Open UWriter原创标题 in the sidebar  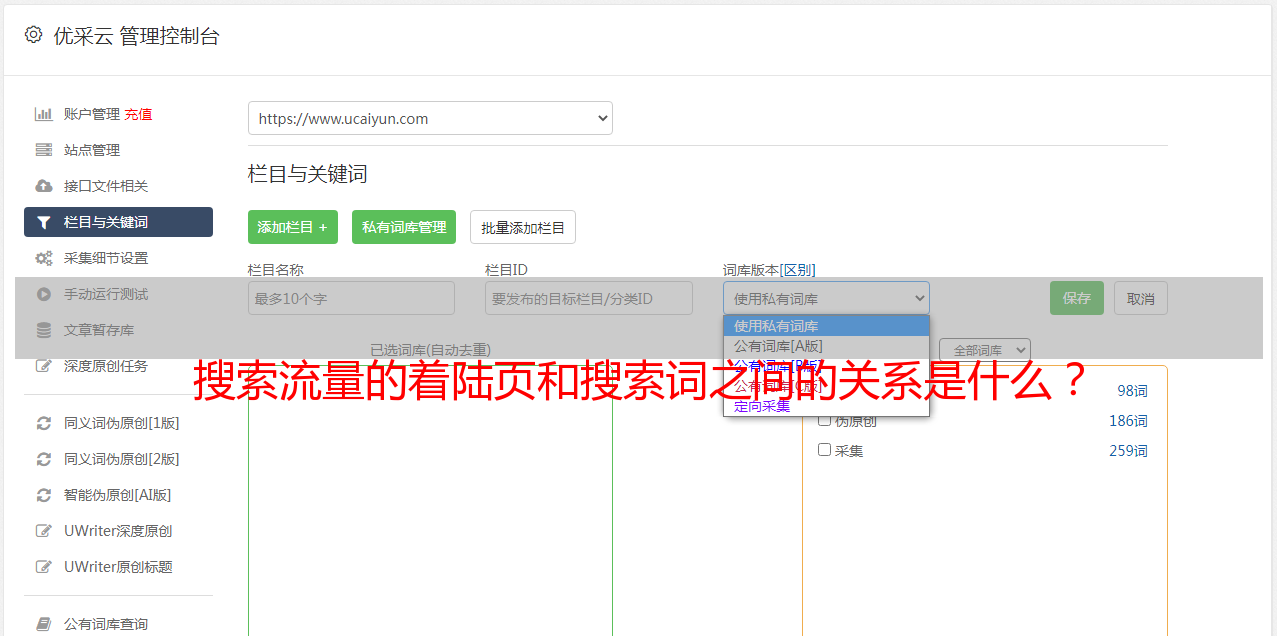(118, 567)
